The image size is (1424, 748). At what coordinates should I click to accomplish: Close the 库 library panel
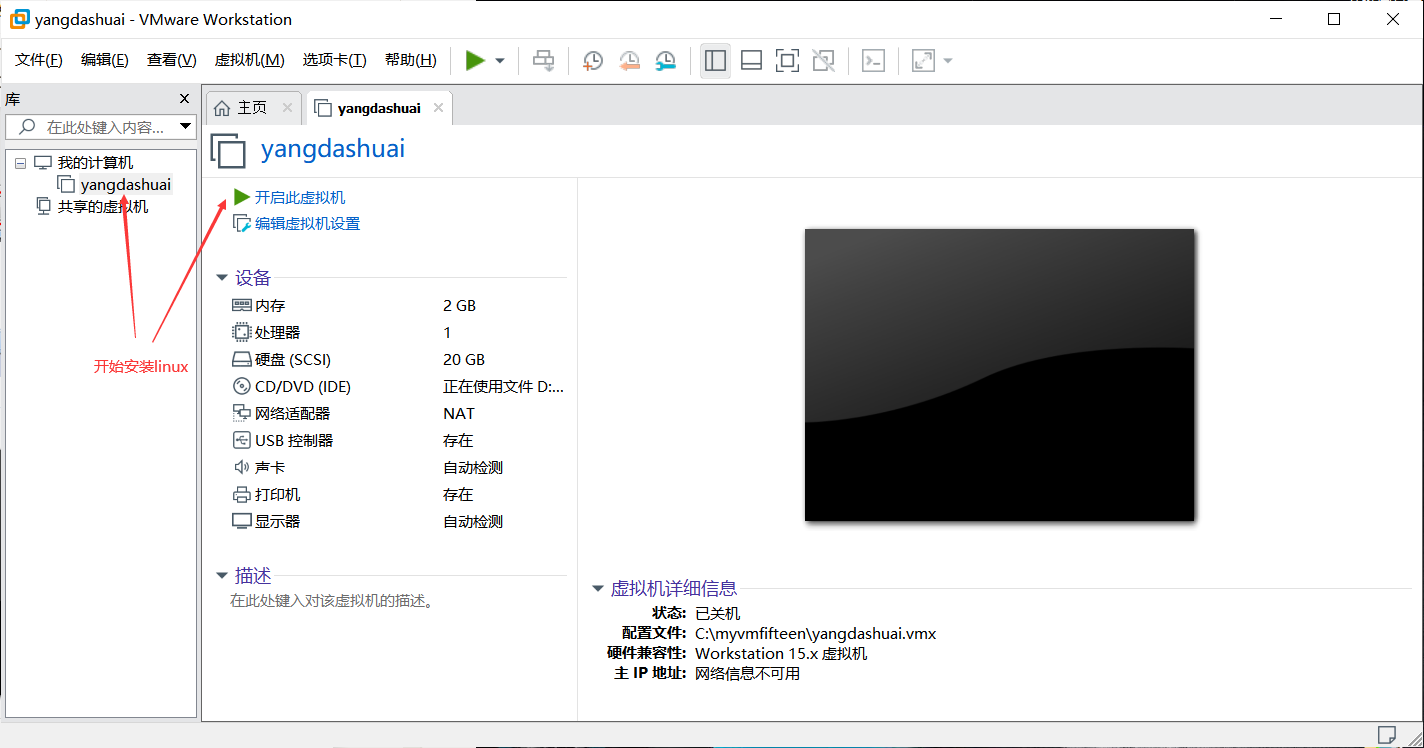tap(184, 98)
